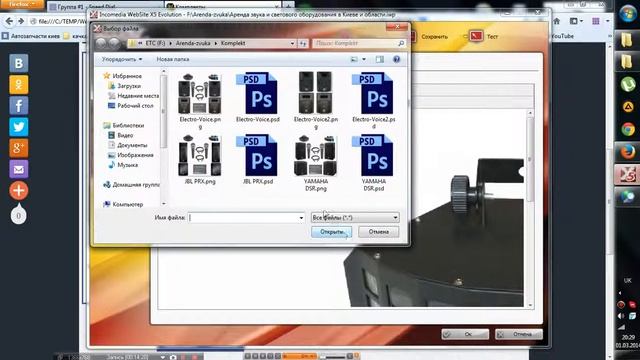This screenshot has height=360, width=640.
Task: Click the Twitter share icon
Action: (x=19, y=127)
